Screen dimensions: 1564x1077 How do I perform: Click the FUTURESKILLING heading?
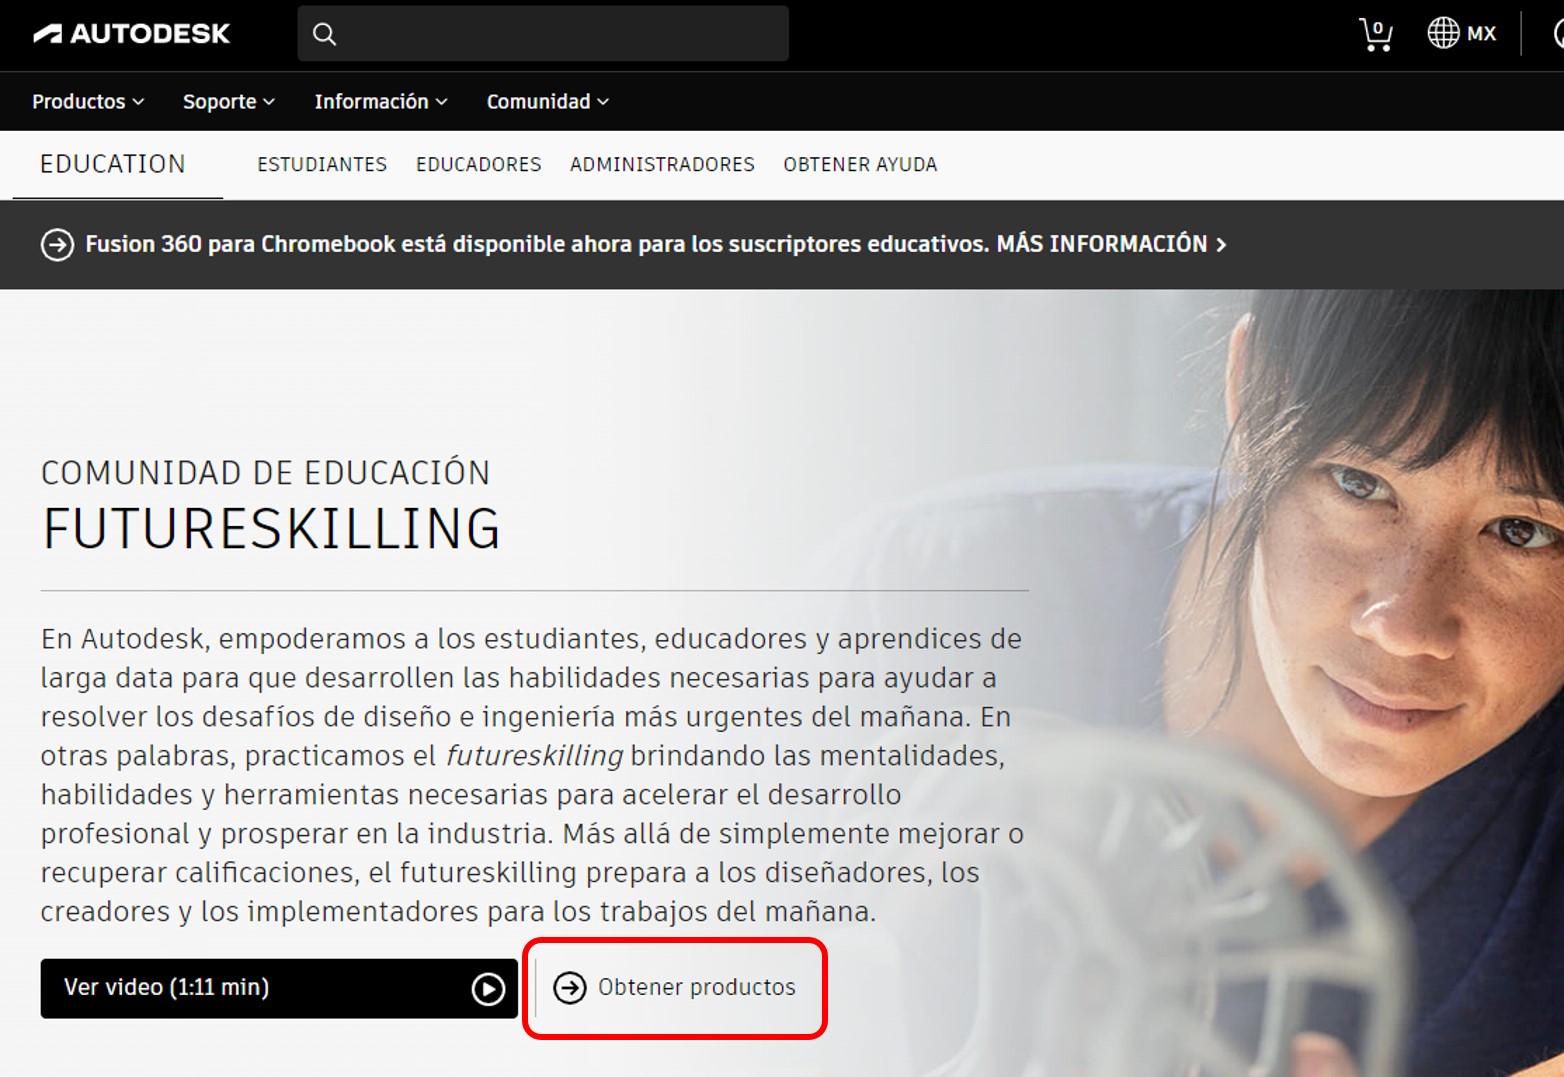[x=271, y=529]
